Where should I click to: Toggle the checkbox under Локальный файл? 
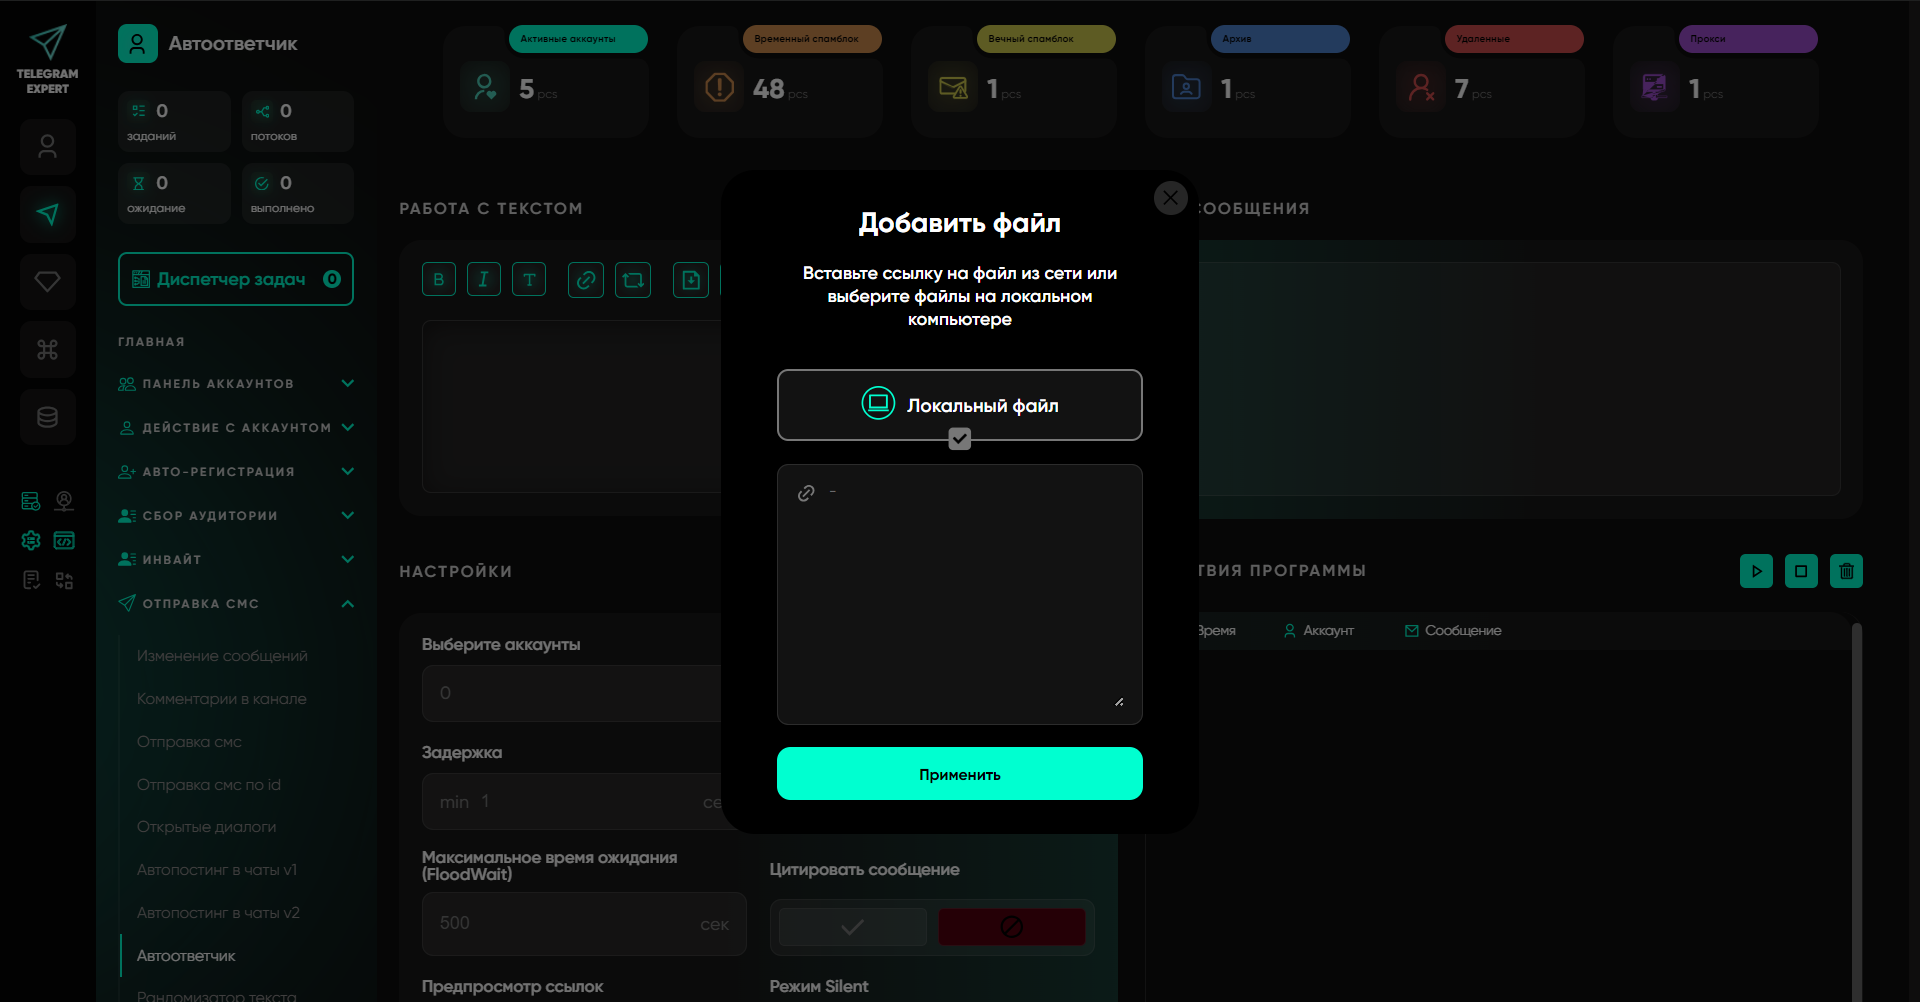959,439
